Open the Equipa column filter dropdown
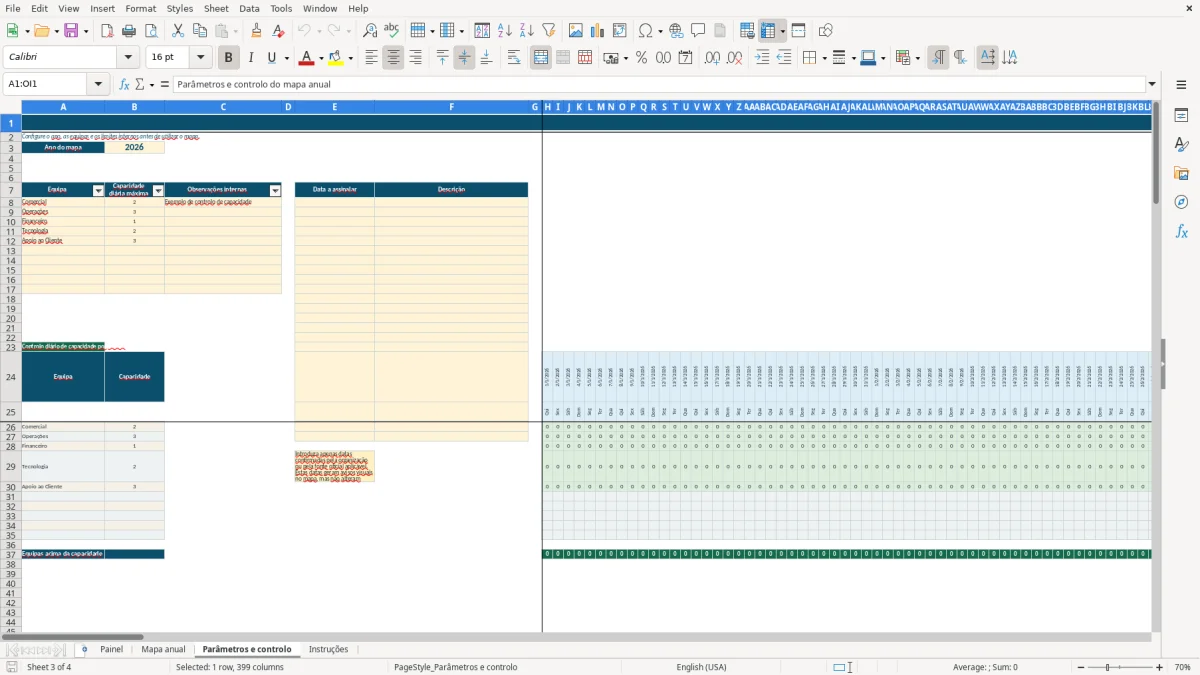Viewport: 1200px width, 675px height. pos(98,190)
